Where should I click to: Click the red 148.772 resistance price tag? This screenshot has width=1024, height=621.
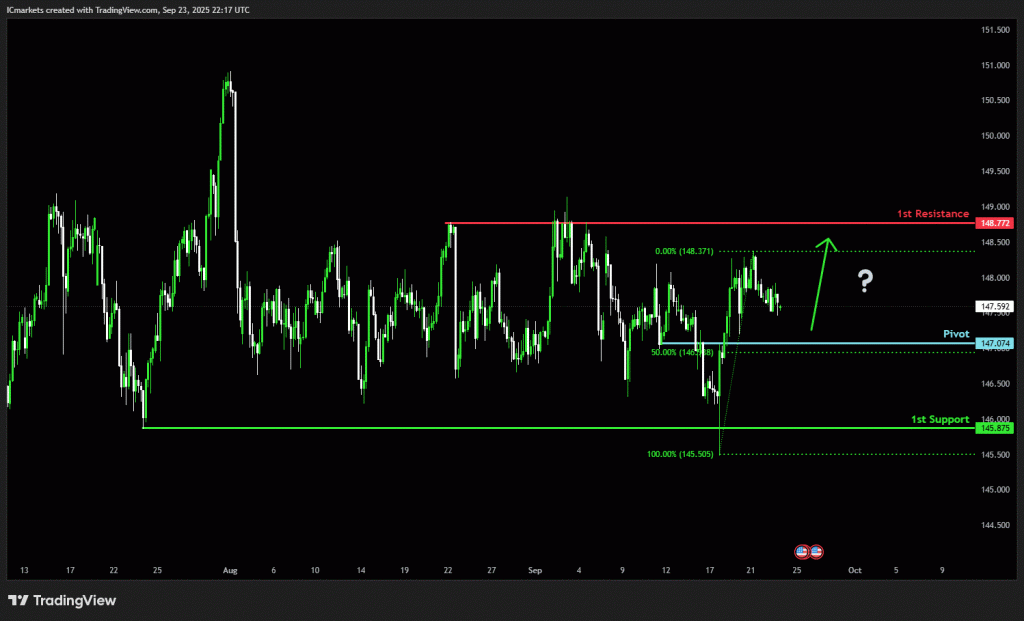(x=996, y=223)
